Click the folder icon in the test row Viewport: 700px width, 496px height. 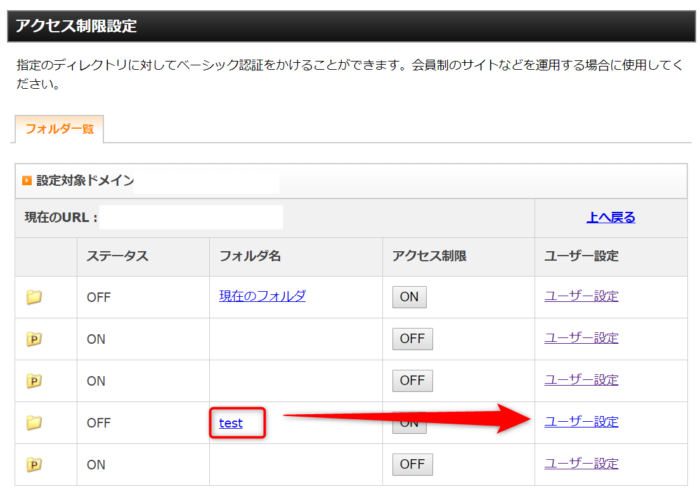pos(34,423)
